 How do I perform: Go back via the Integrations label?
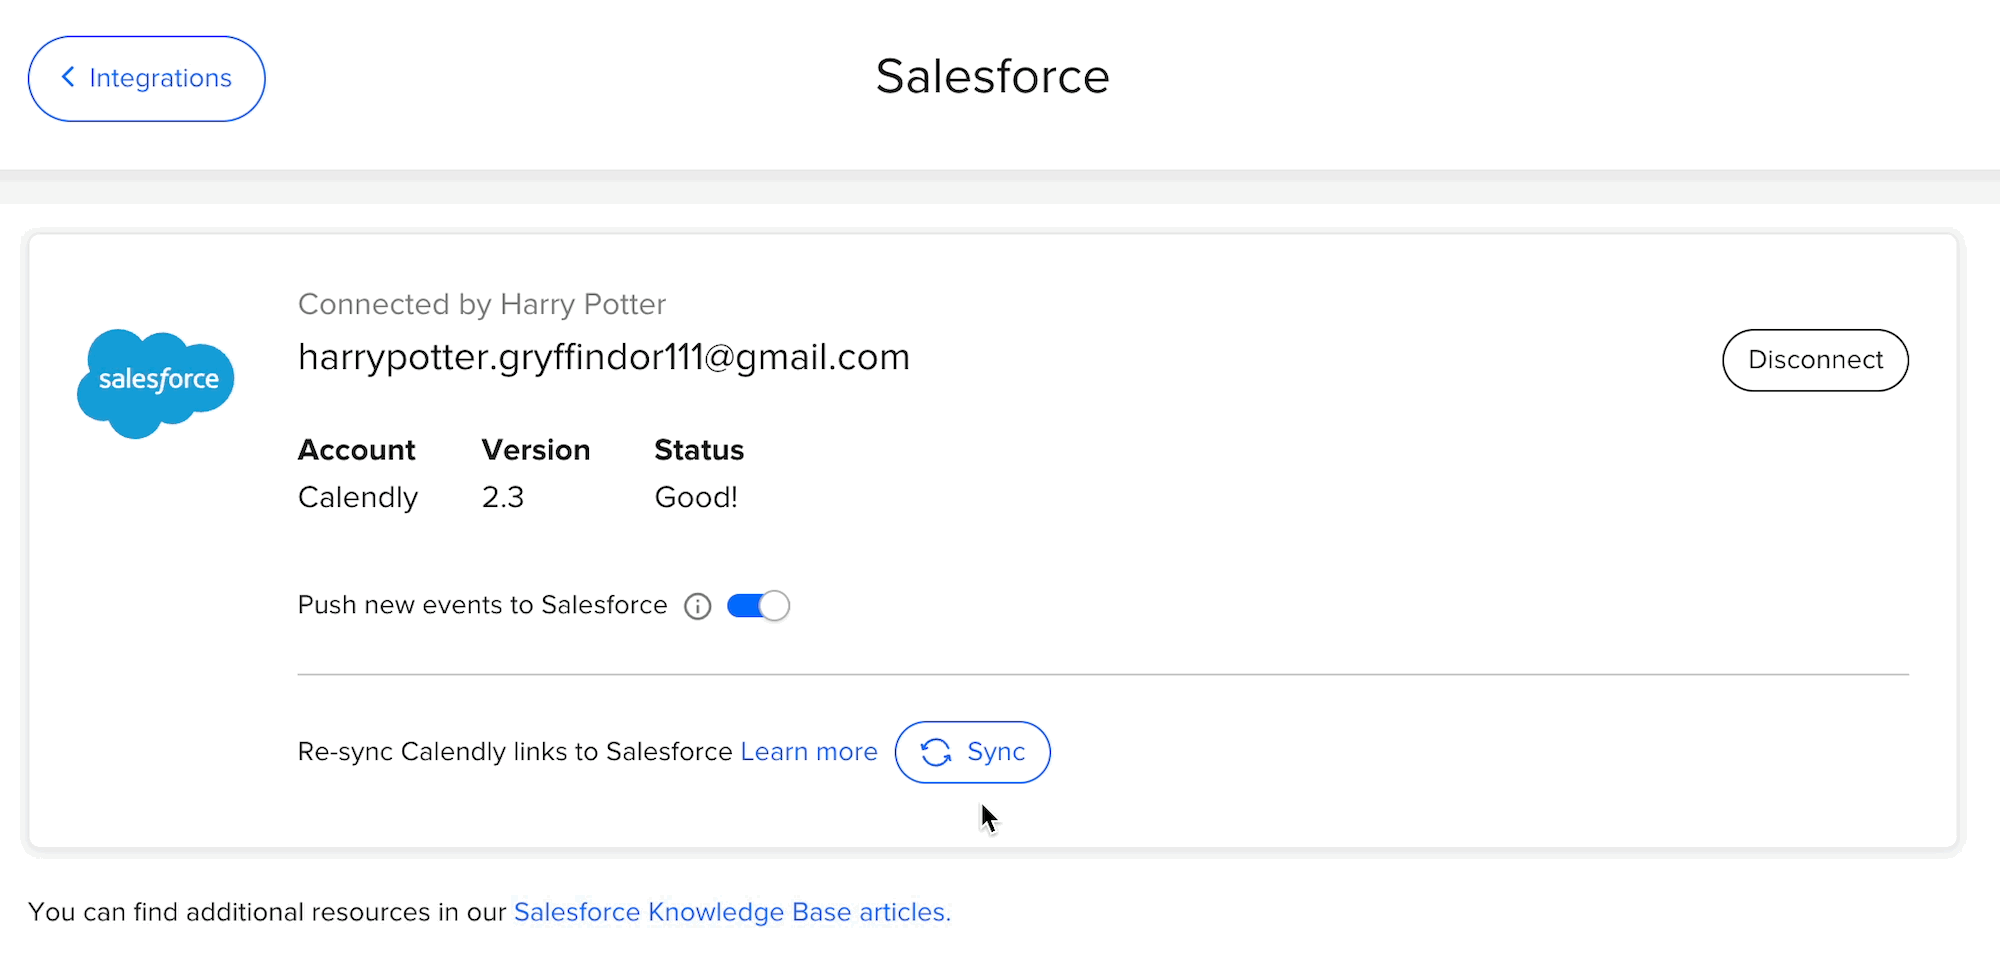coord(160,78)
